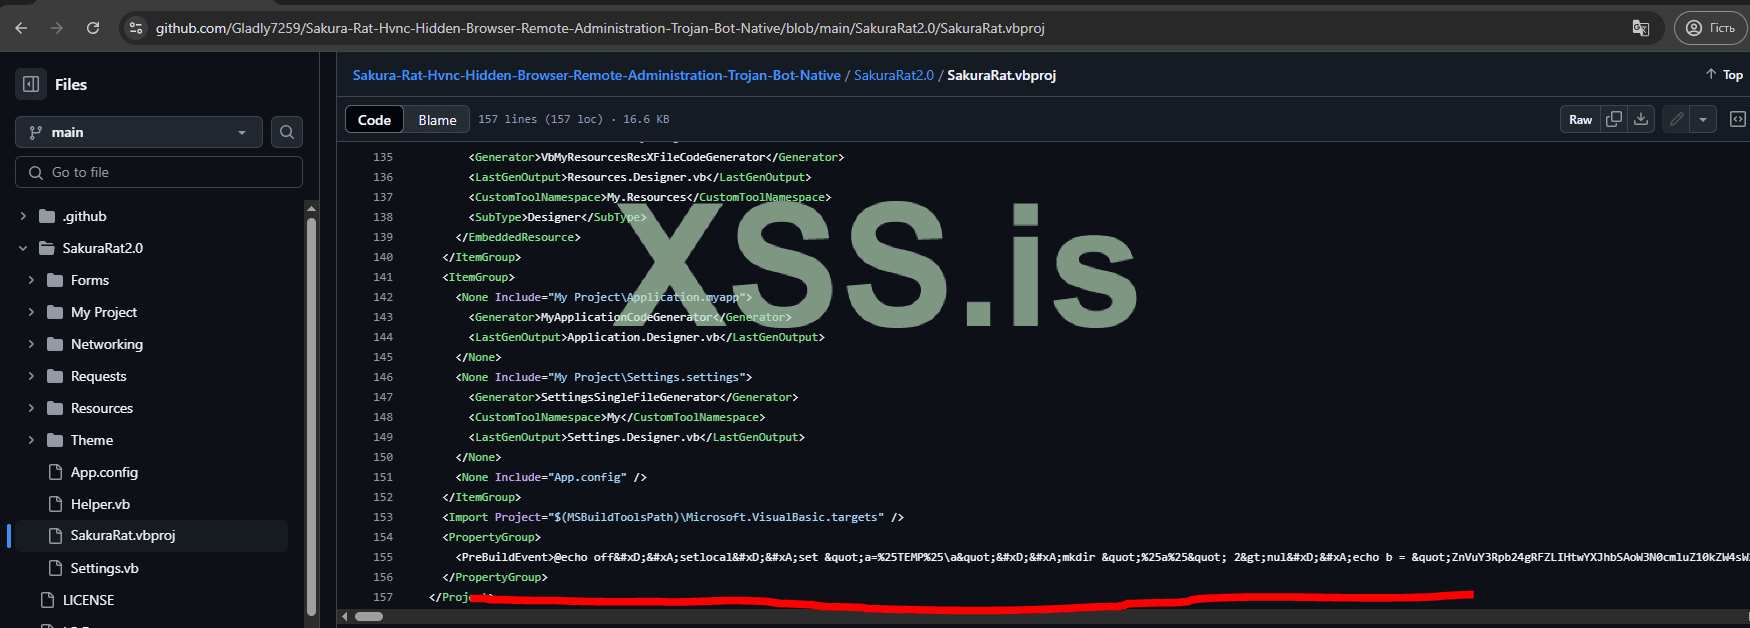
Task: Open App.config file
Action: coord(104,472)
